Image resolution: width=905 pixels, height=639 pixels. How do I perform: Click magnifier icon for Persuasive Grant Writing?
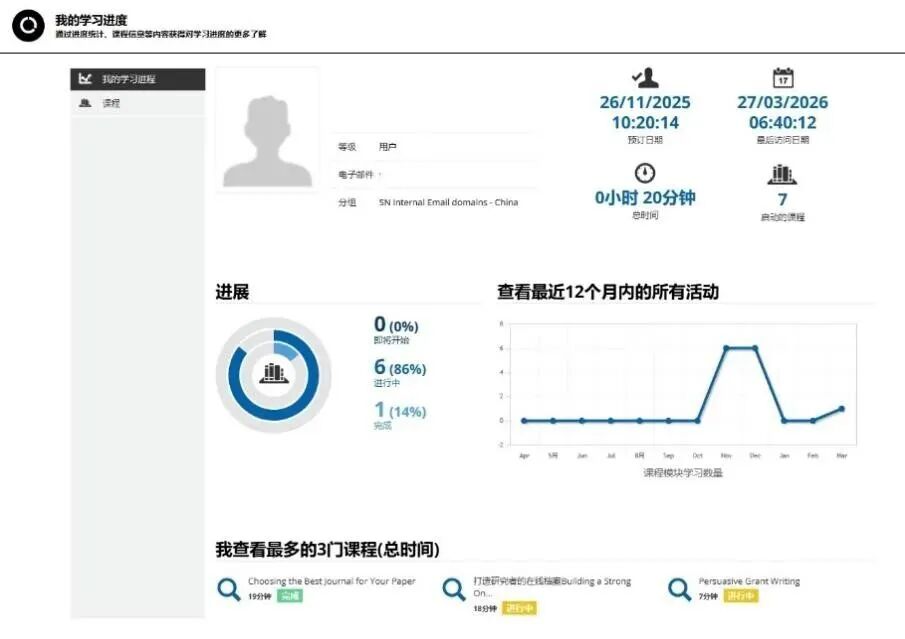click(679, 589)
